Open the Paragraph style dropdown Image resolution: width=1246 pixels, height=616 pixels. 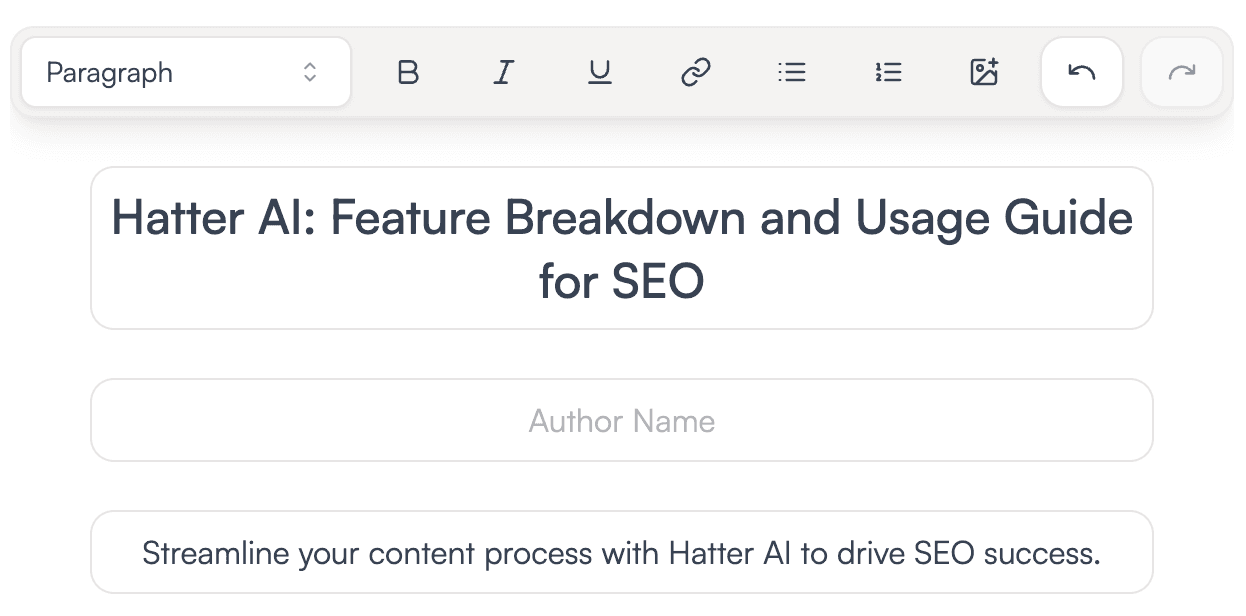pyautogui.click(x=186, y=72)
